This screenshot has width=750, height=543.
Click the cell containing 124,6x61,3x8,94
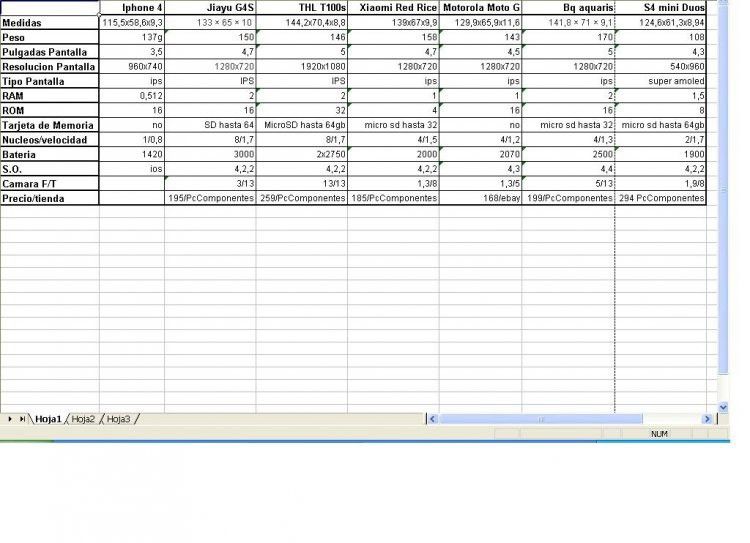(x=661, y=22)
